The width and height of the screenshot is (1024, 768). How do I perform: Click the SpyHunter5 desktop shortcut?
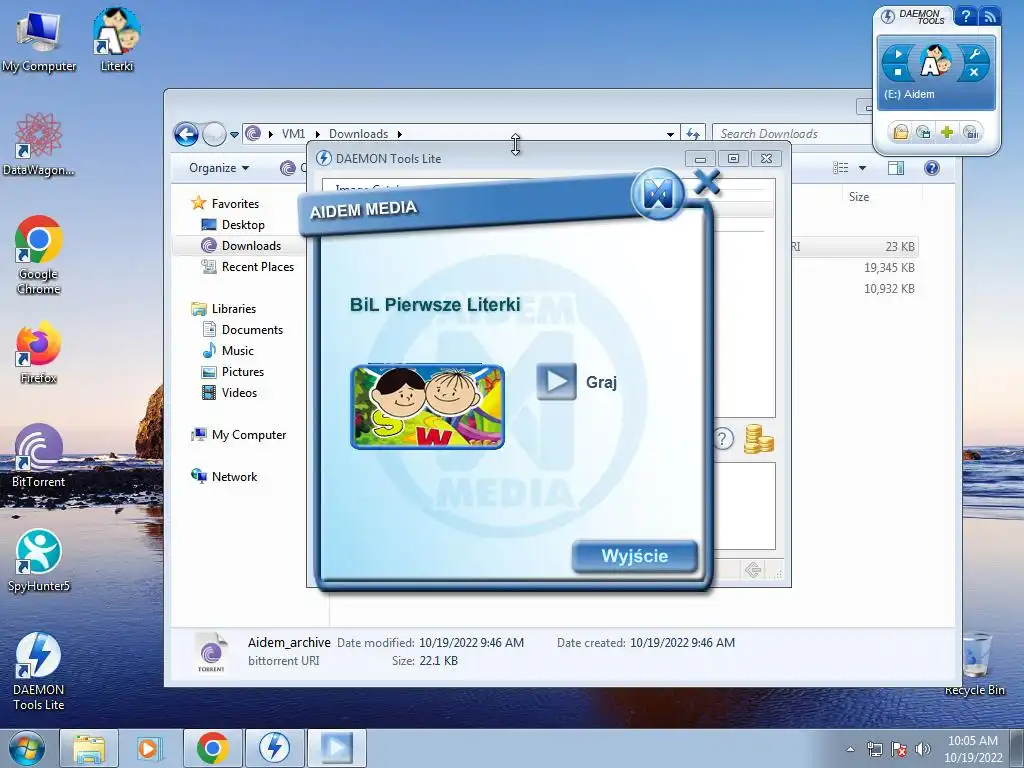click(x=39, y=560)
